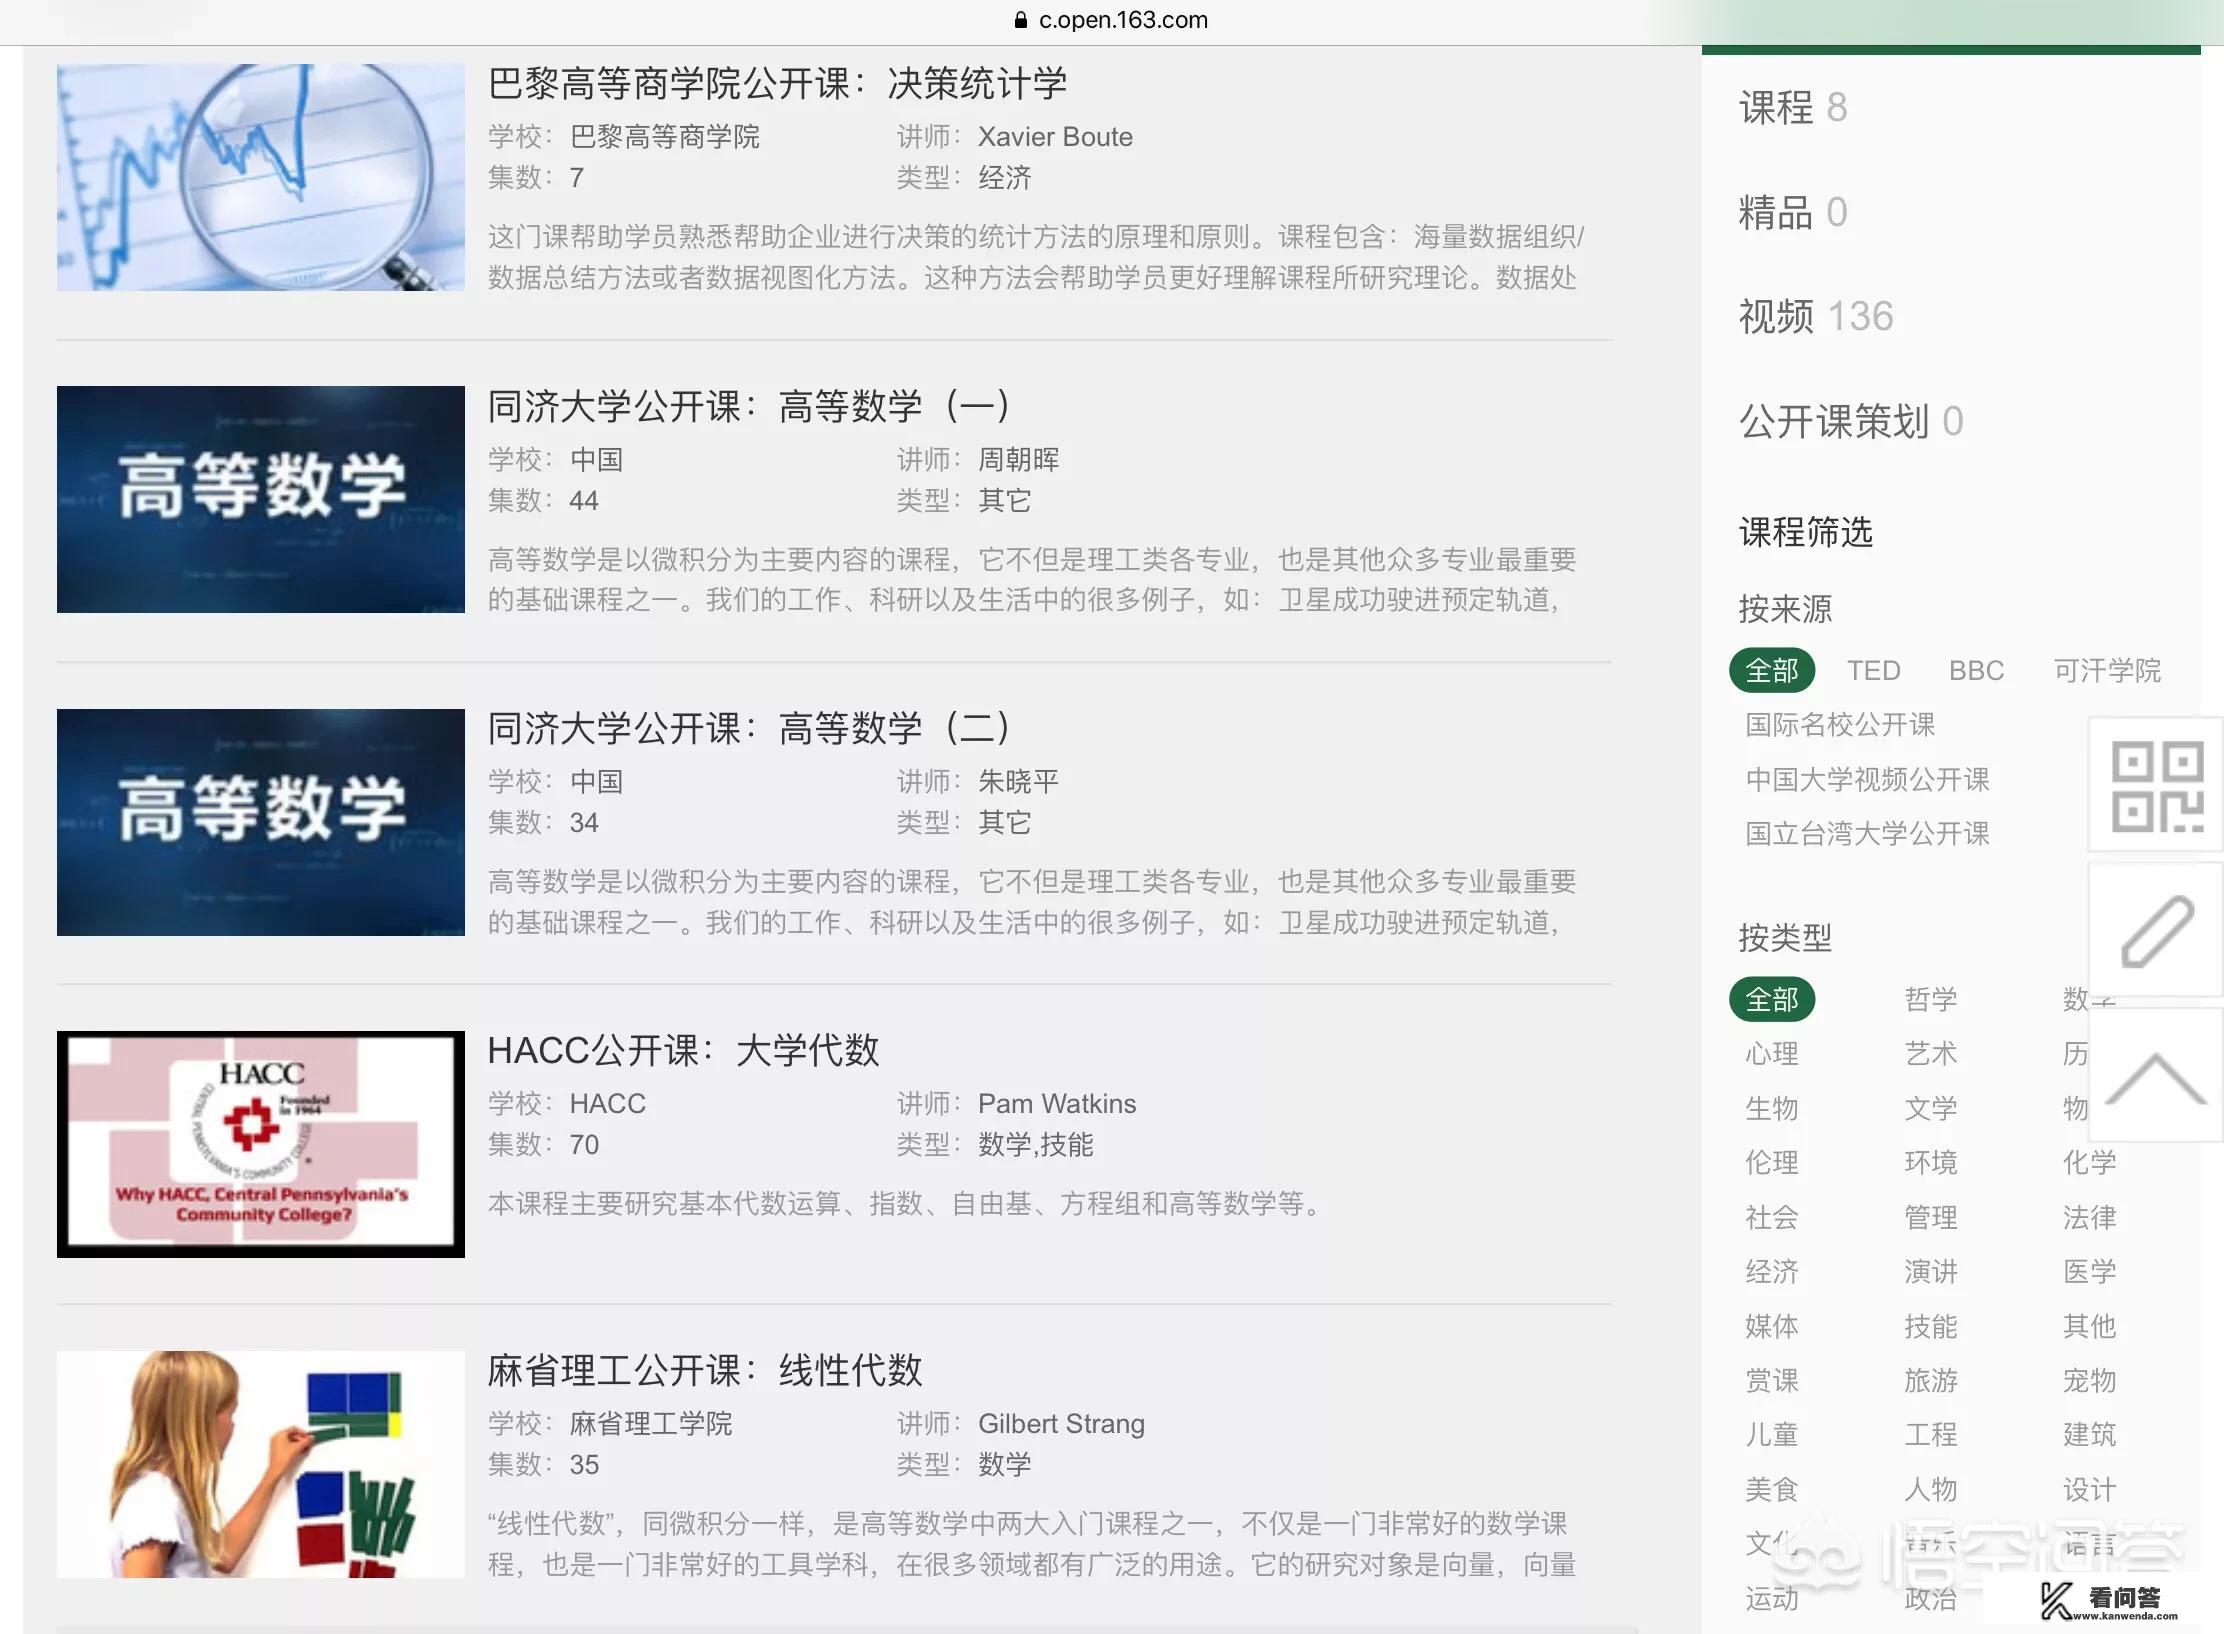Filter type by 美食

(x=1772, y=1489)
